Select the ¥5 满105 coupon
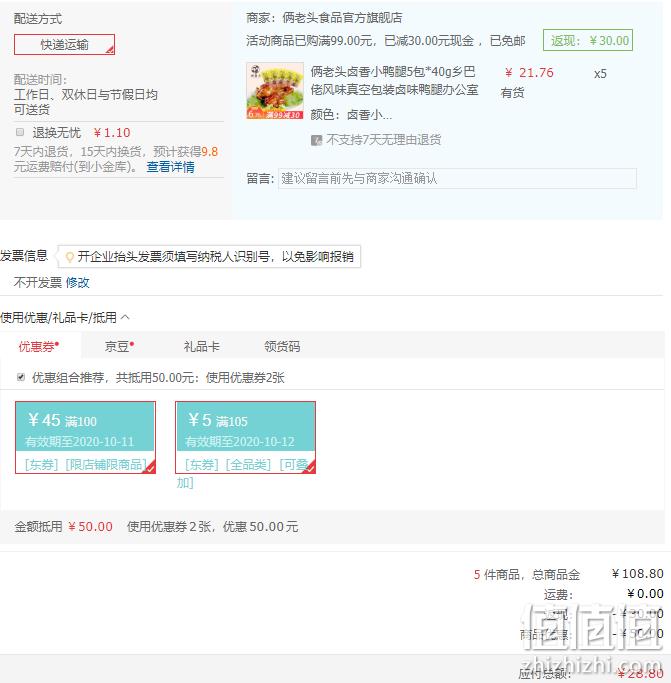Screen dimensions: 671x683 click(x=245, y=437)
